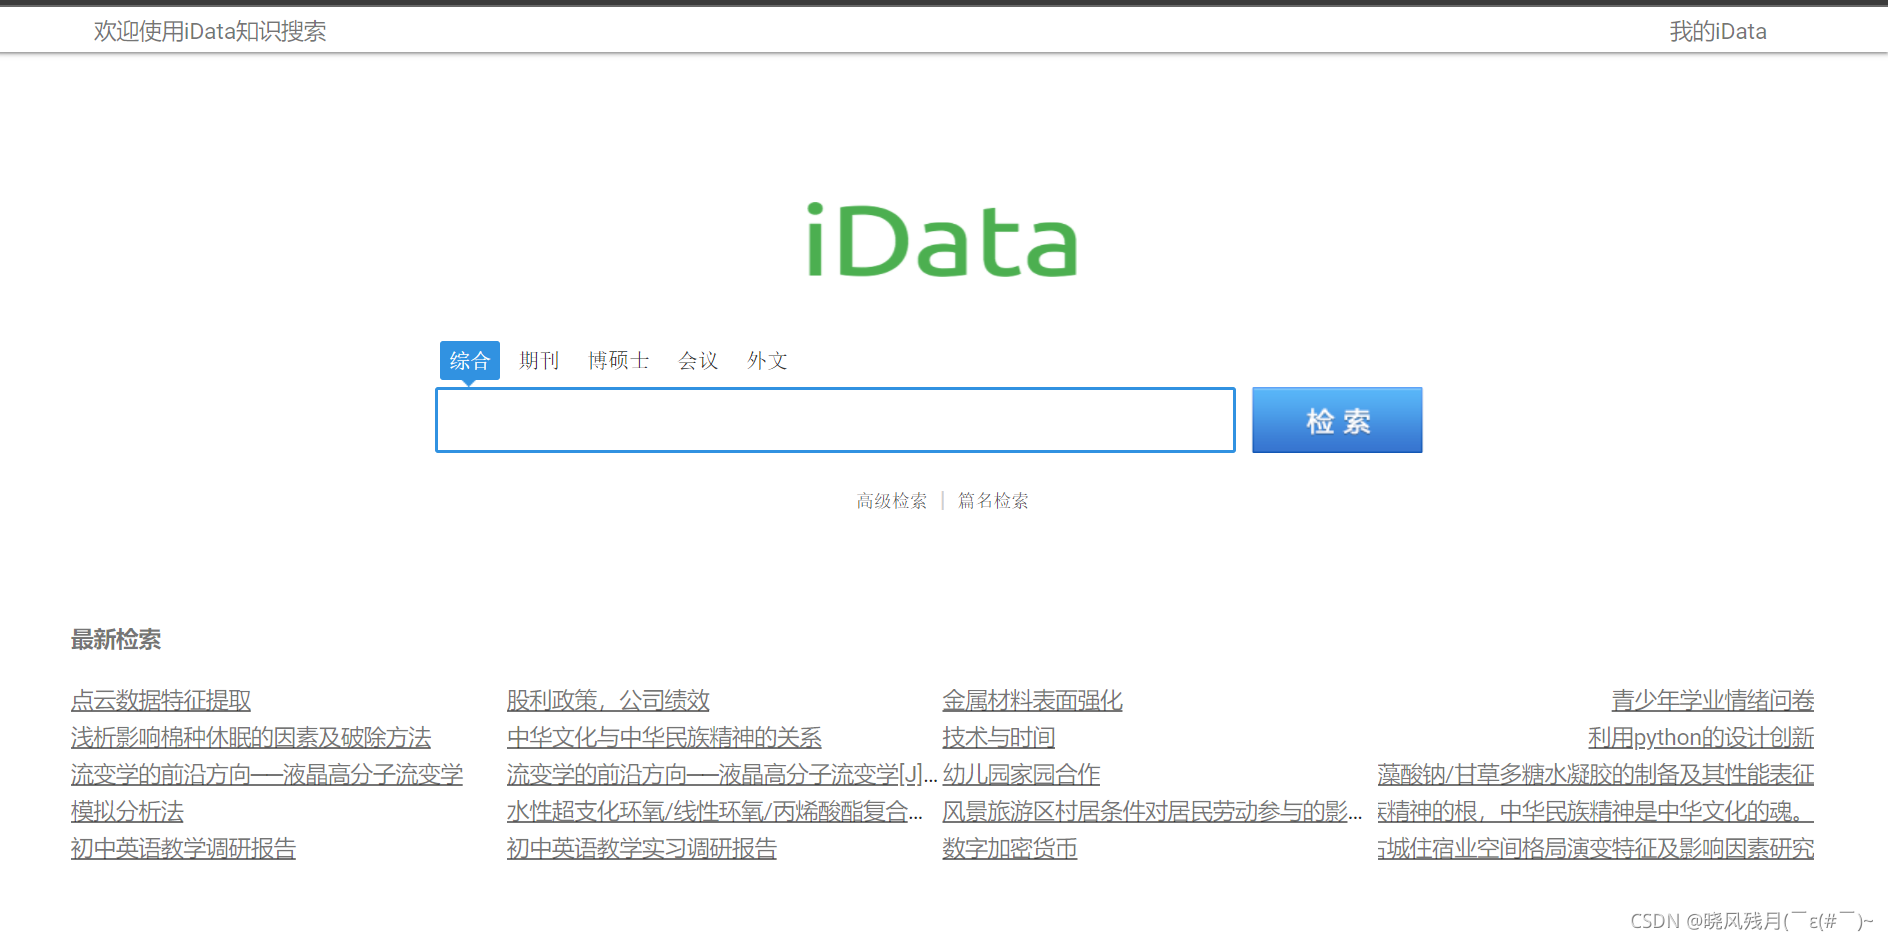Open recent search 初中英语教学调研报告
The image size is (1888, 941).
pos(183,848)
